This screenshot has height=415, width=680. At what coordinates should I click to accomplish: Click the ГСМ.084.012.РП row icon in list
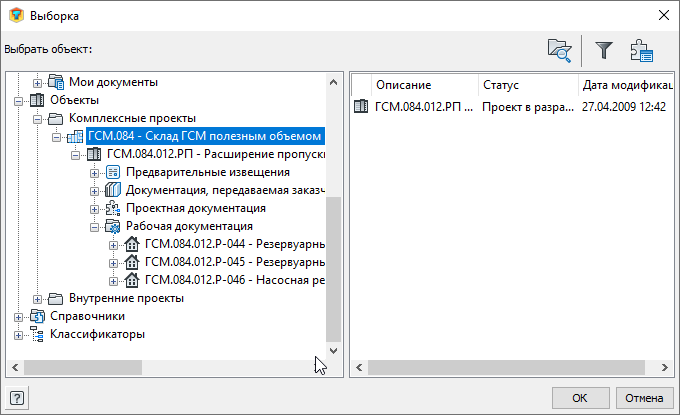(x=361, y=106)
